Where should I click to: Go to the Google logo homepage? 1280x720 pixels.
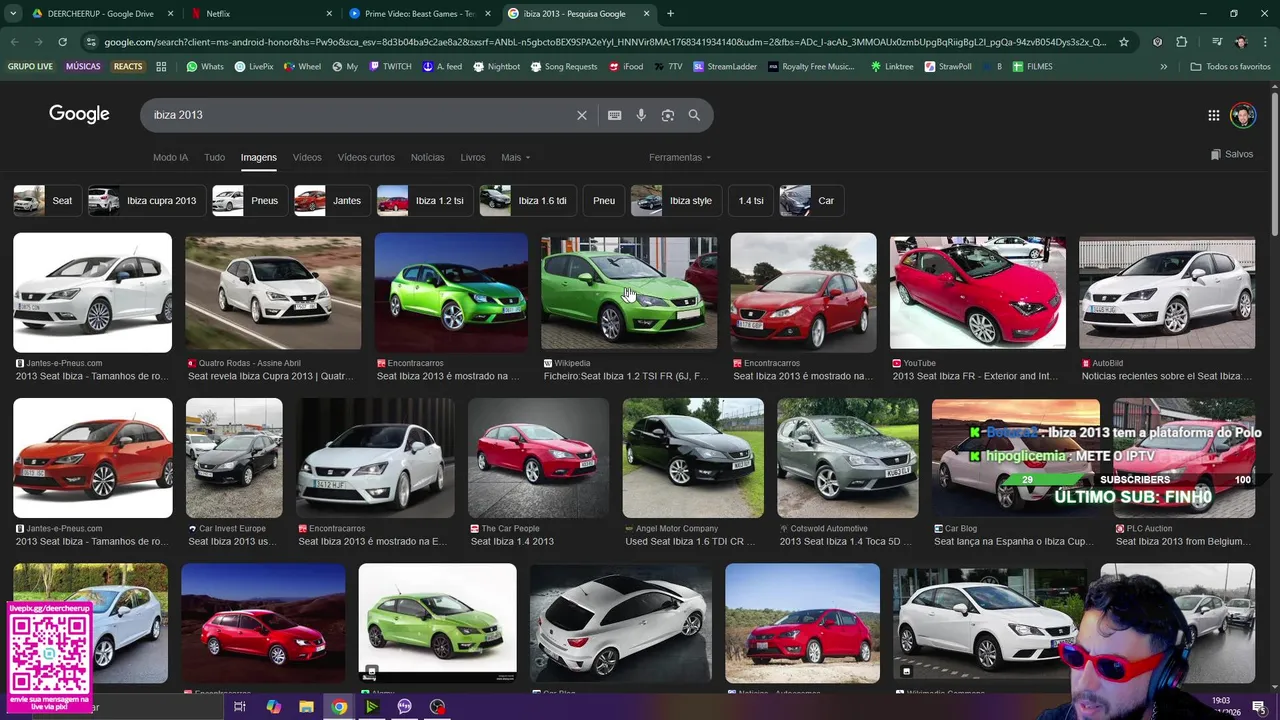click(79, 114)
